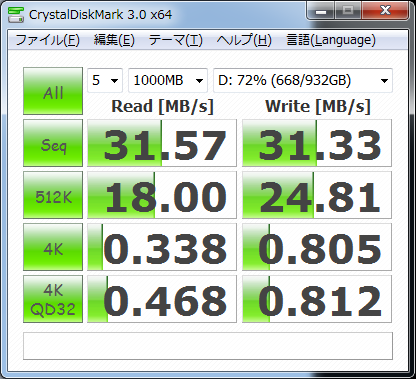416x379 pixels.
Task: Minimize the CrystalDiskMark window
Action: 321,11
